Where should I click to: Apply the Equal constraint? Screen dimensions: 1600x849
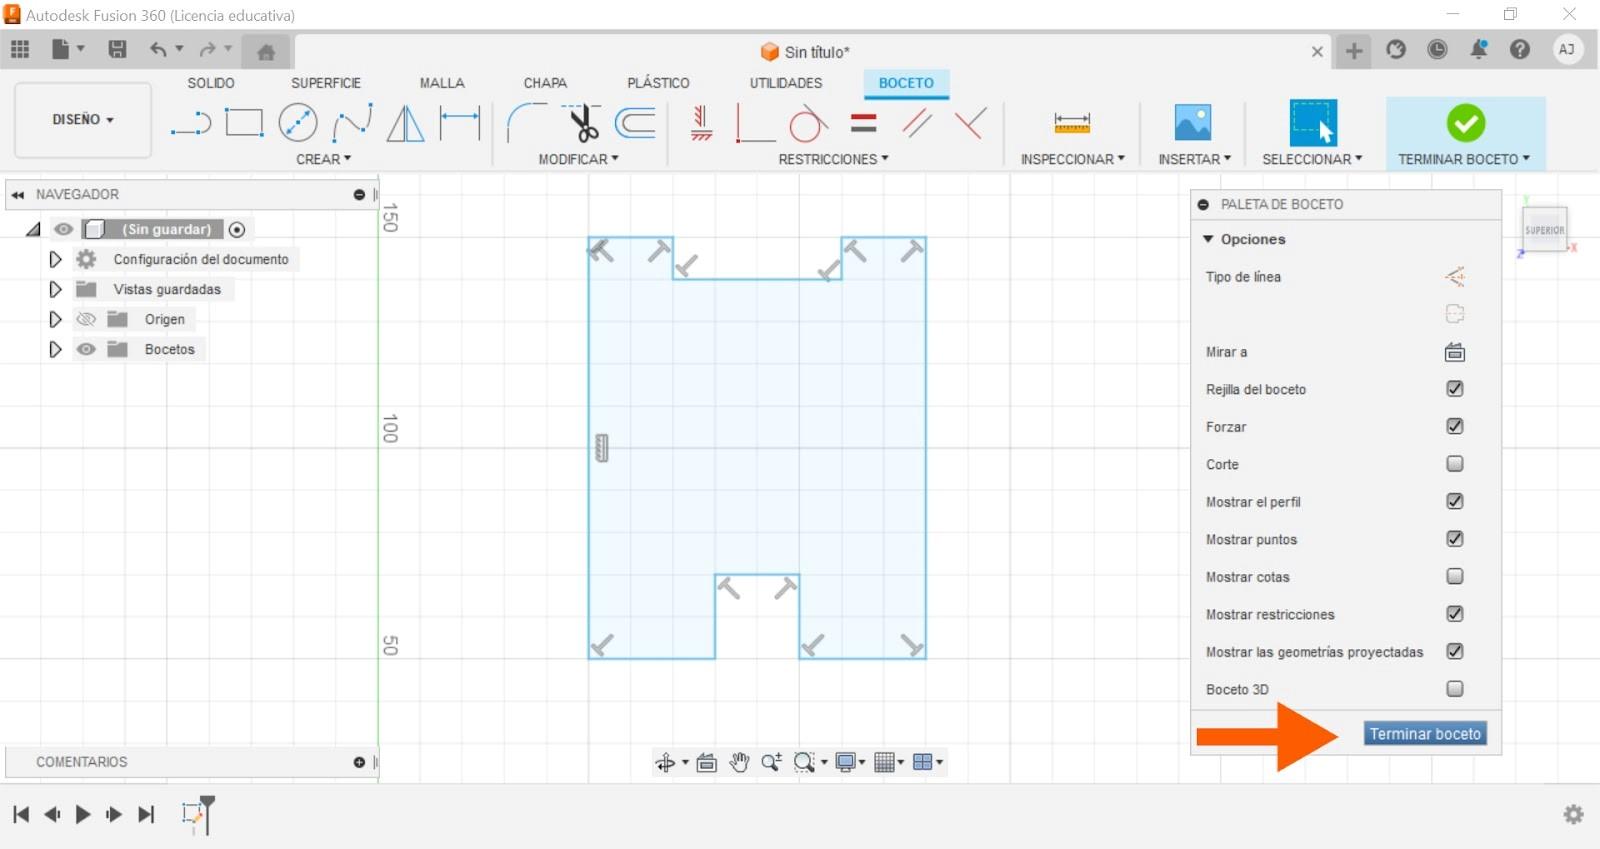[x=863, y=123]
